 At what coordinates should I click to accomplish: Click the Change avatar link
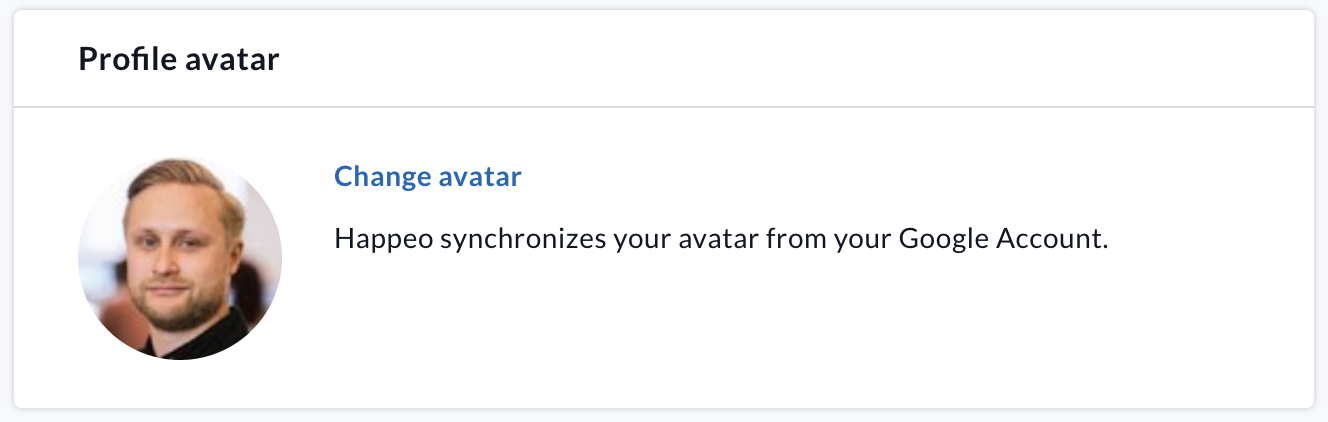(x=427, y=177)
